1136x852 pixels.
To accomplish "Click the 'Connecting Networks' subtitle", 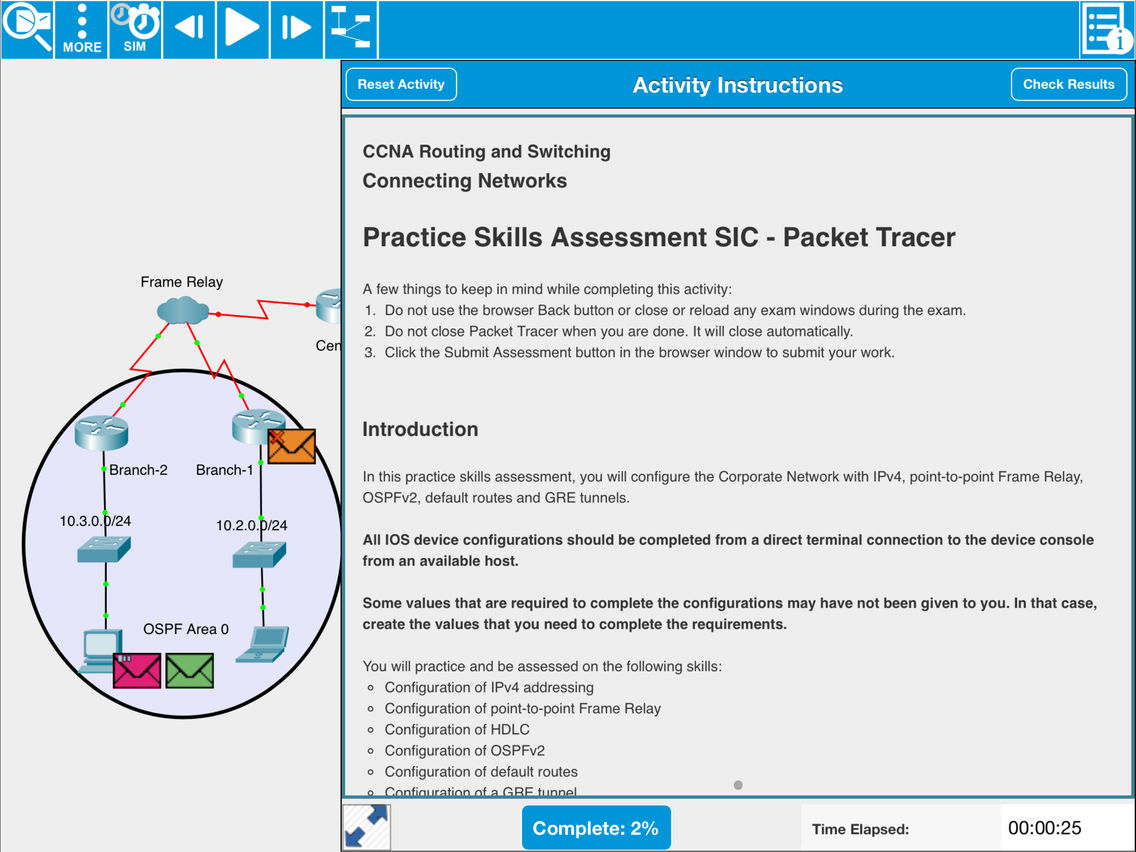I will [464, 180].
